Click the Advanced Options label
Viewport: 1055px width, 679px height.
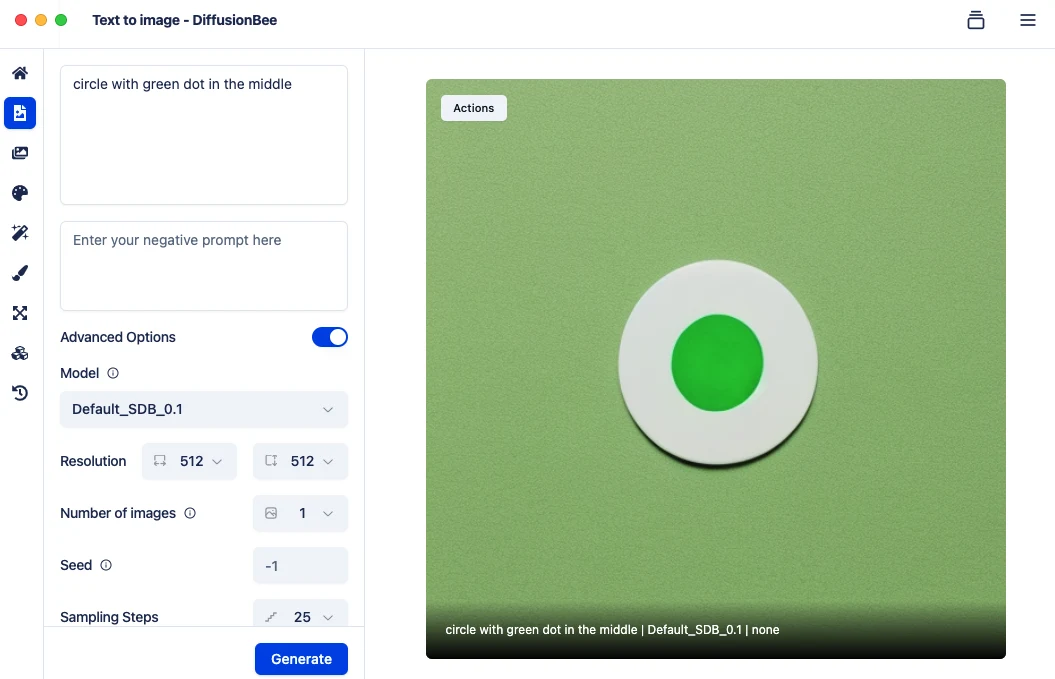(118, 337)
